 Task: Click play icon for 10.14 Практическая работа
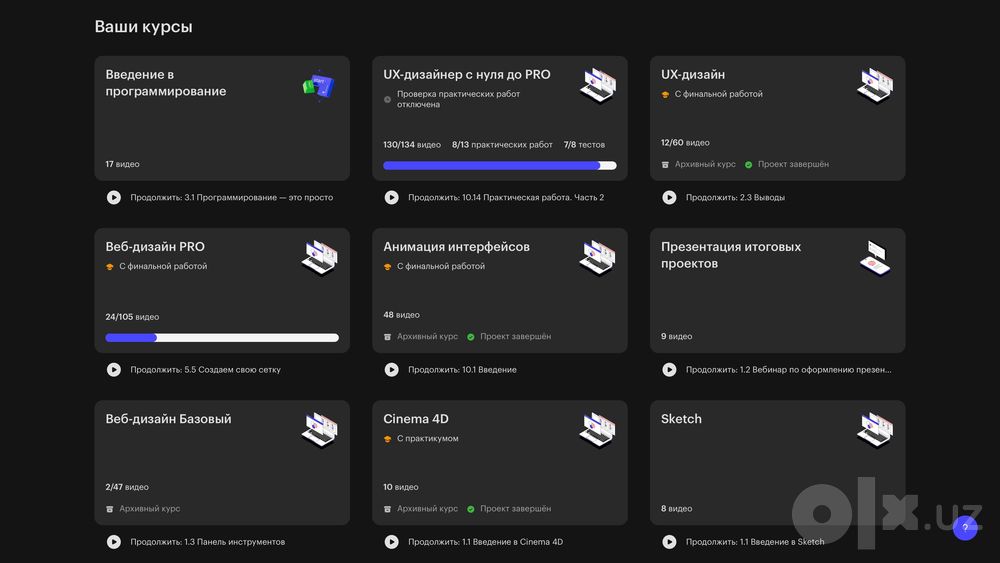point(392,198)
